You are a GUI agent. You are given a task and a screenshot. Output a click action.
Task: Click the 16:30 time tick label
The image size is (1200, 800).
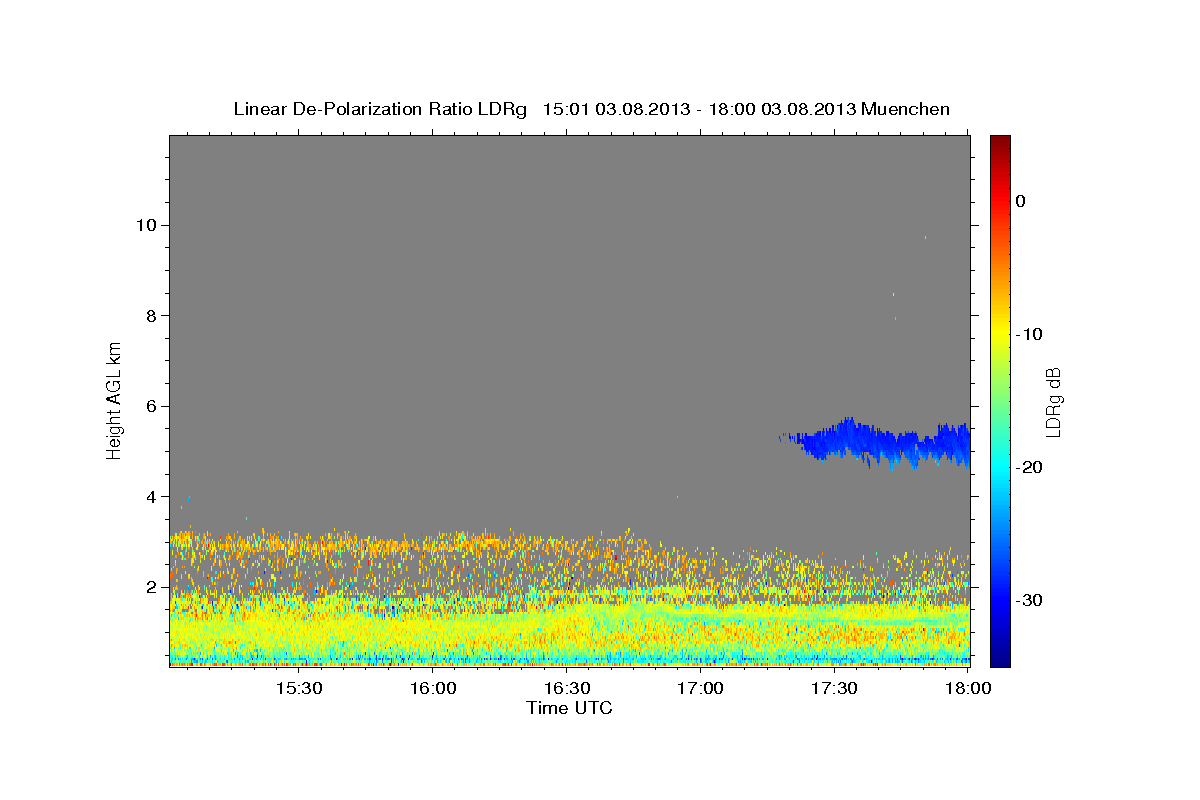tap(567, 688)
